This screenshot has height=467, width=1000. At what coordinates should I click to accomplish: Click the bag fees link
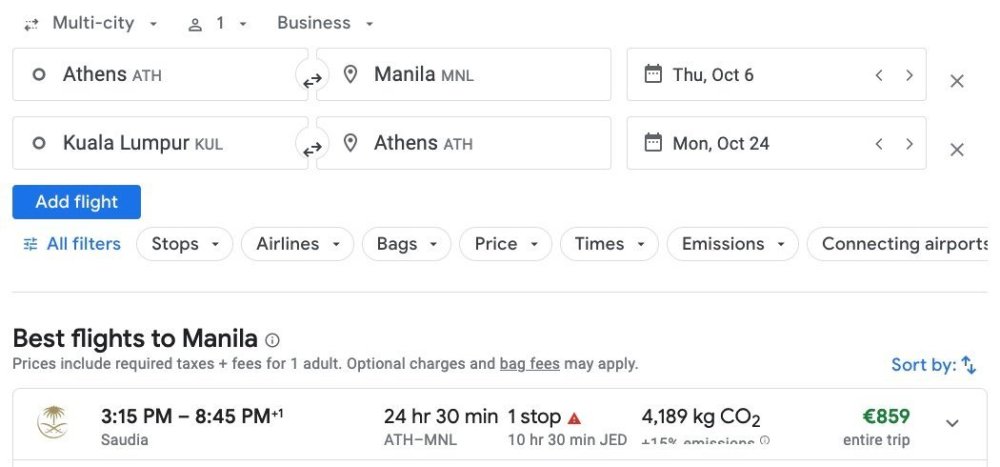(529, 364)
